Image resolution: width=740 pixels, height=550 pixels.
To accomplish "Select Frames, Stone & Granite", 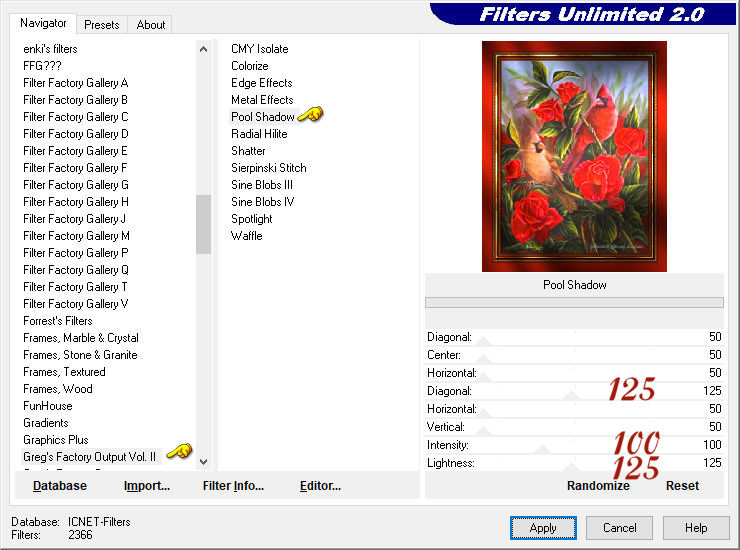I will tap(80, 355).
